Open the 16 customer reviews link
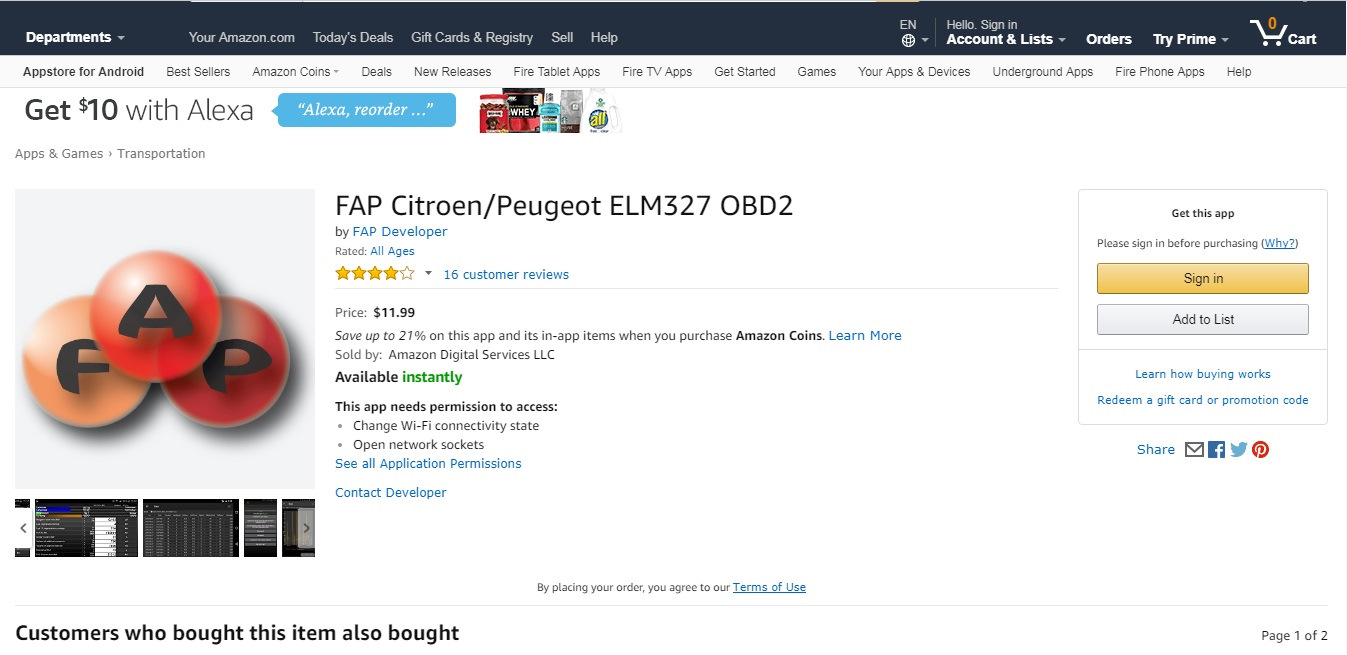 [506, 275]
